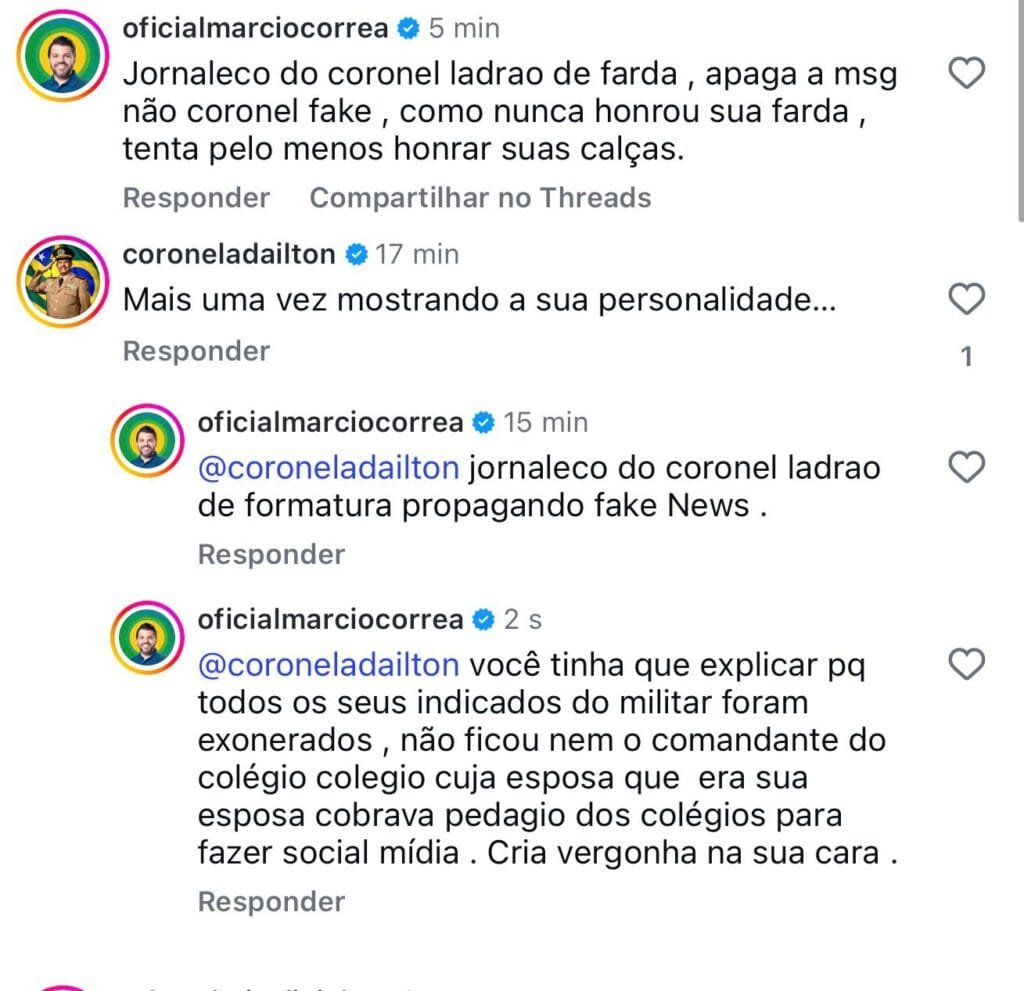Like coroneladailton's comment with heart icon
This screenshot has height=991, width=1024.
(966, 299)
